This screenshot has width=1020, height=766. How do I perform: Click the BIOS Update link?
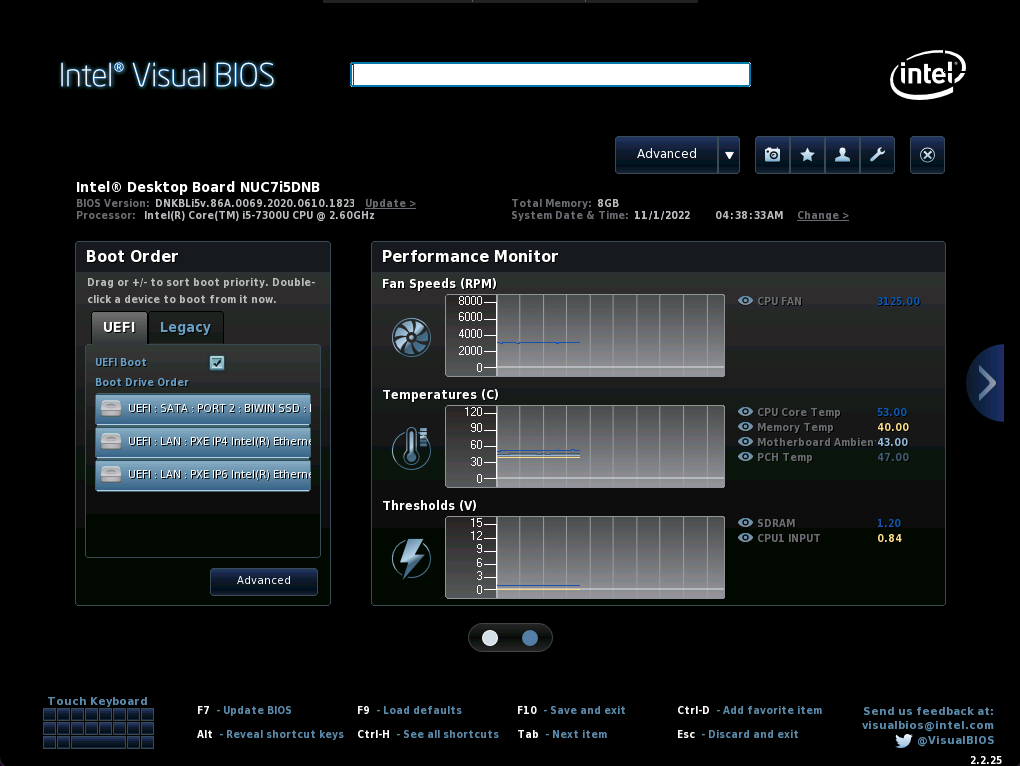click(x=390, y=203)
